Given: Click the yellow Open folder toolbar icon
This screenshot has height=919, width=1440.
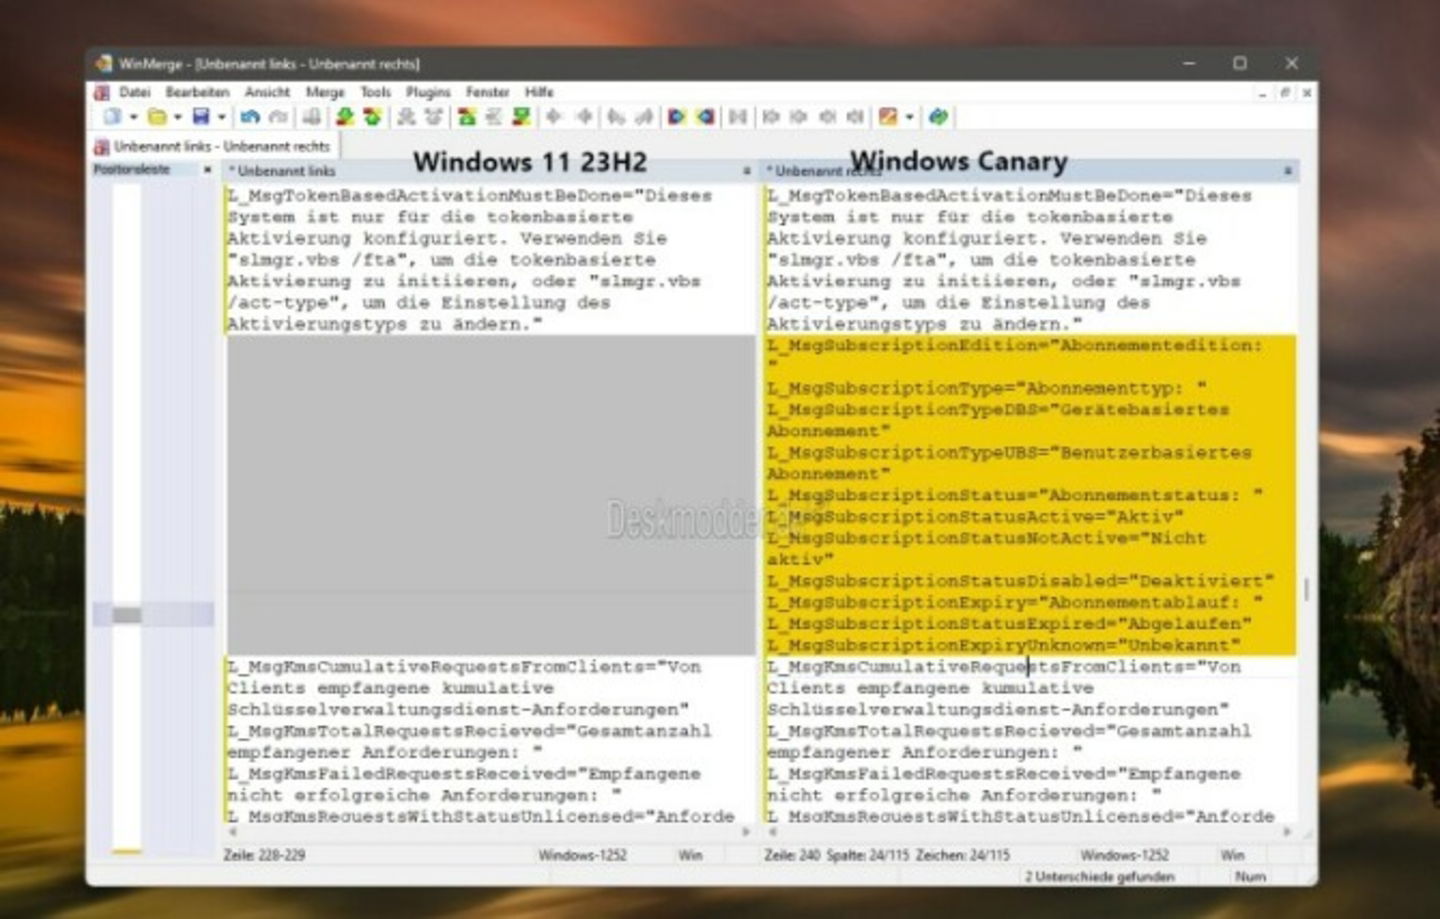Looking at the screenshot, I should (157, 117).
